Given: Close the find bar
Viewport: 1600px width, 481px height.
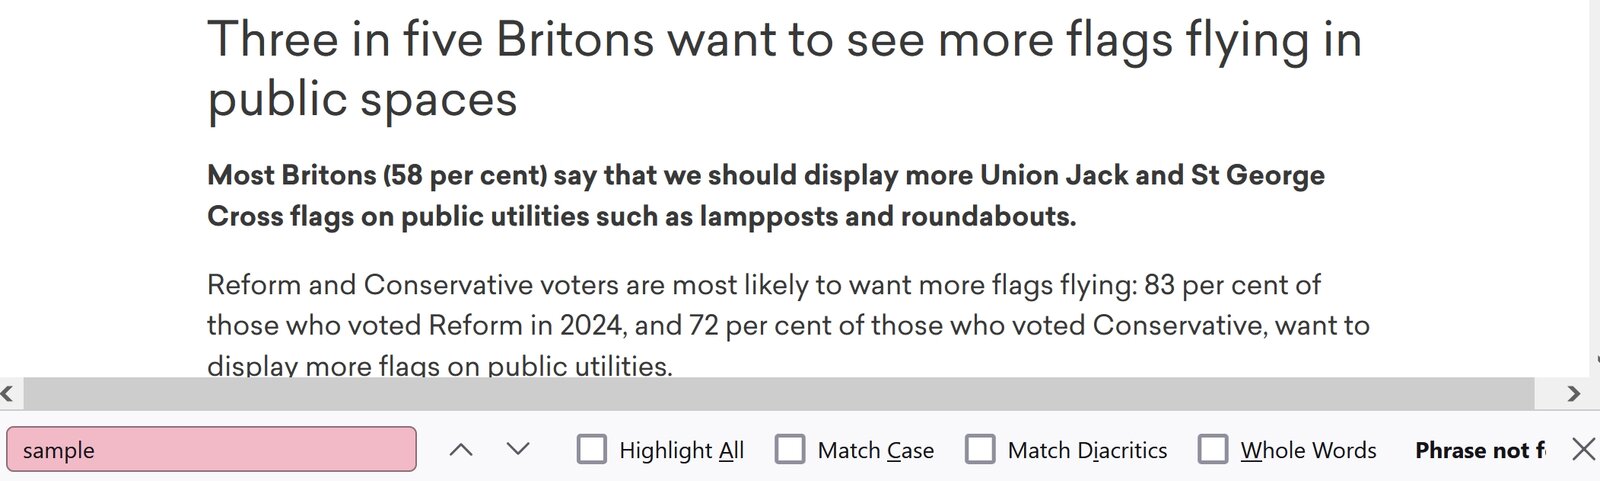Looking at the screenshot, I should (1583, 449).
